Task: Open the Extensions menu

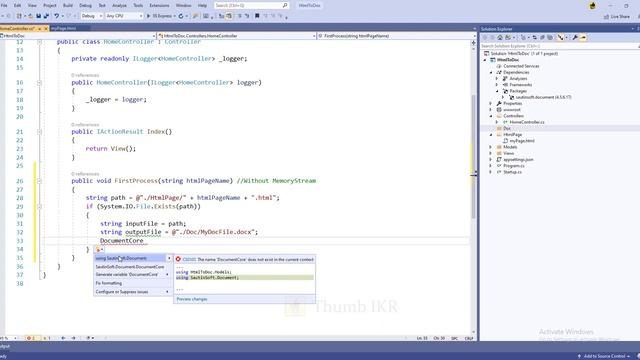Action: tap(159, 5)
